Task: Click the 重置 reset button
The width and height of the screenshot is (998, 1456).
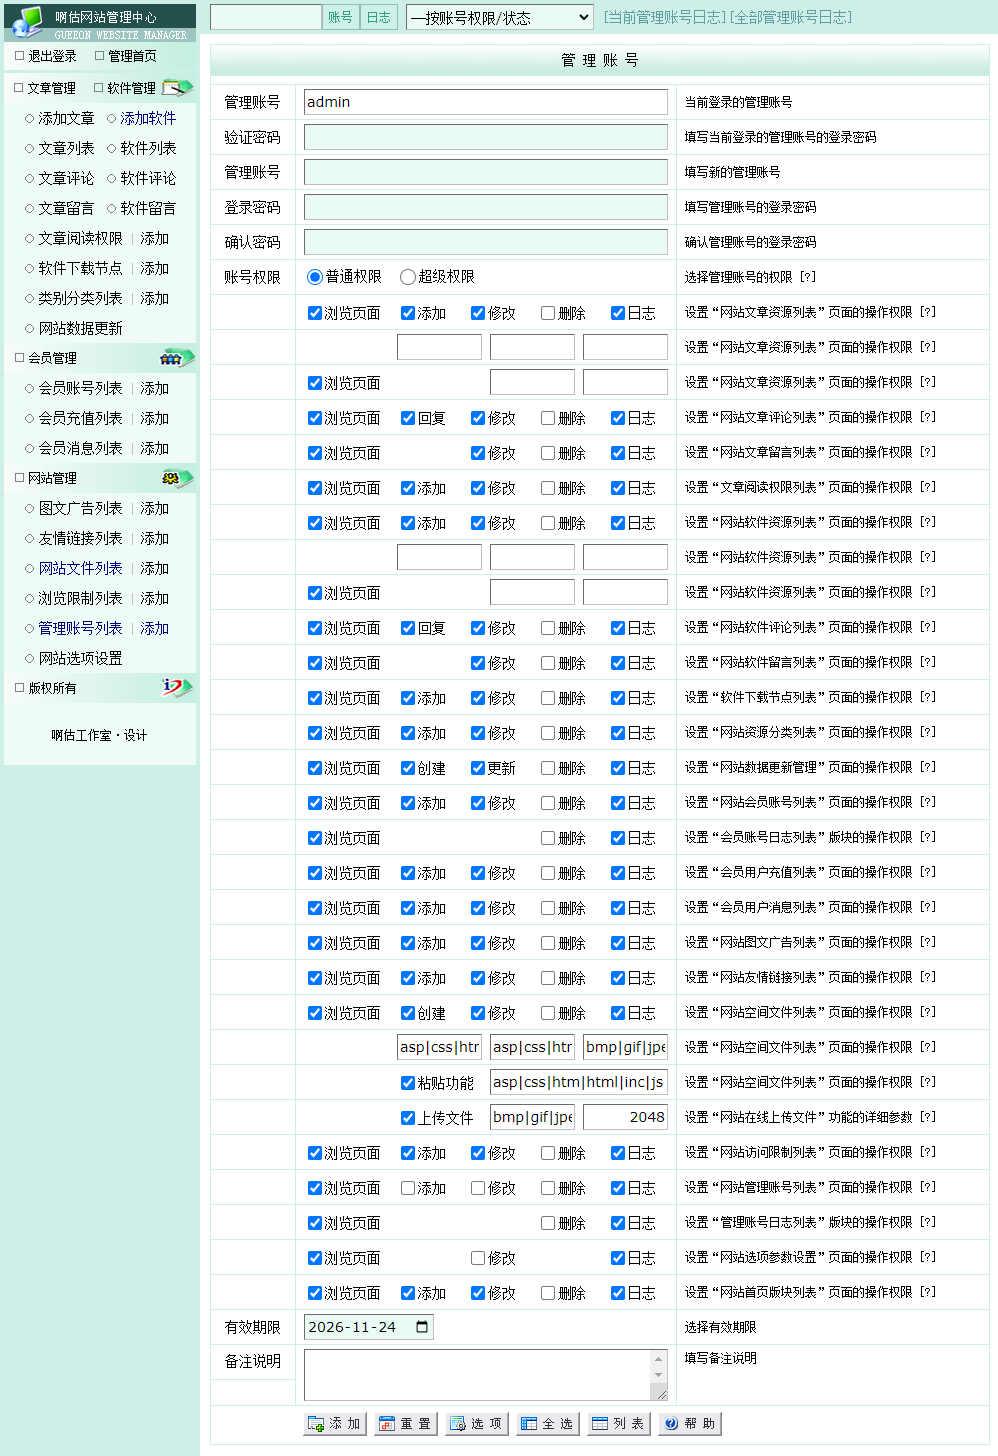Action: (406, 1424)
